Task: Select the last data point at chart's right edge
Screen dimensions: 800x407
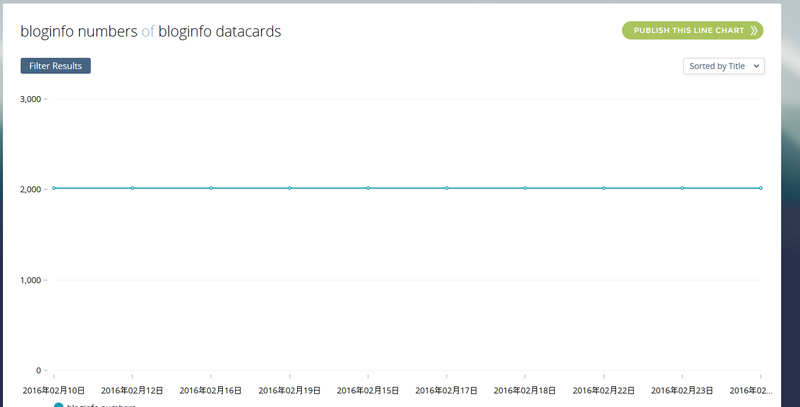Action: tap(761, 188)
